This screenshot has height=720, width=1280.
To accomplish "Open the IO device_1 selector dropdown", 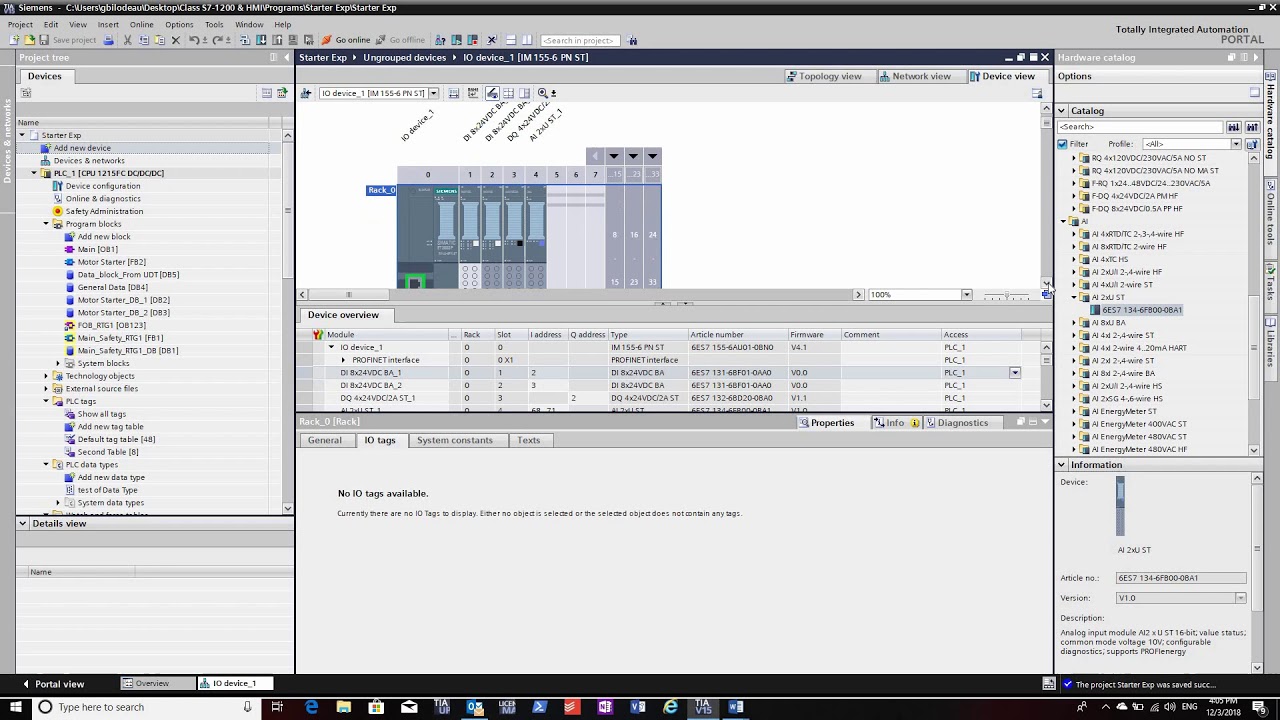I will tap(433, 93).
